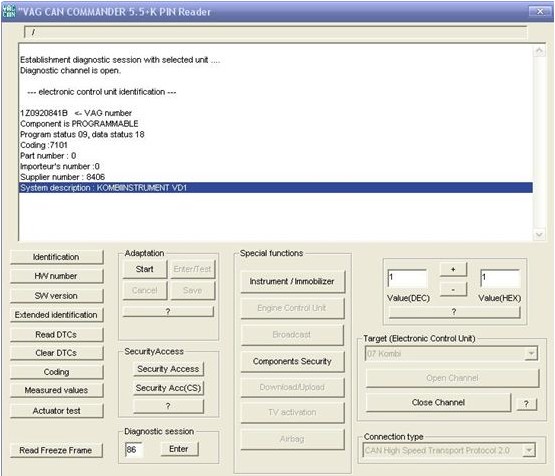Expand the Connection type dropdown

[529, 450]
